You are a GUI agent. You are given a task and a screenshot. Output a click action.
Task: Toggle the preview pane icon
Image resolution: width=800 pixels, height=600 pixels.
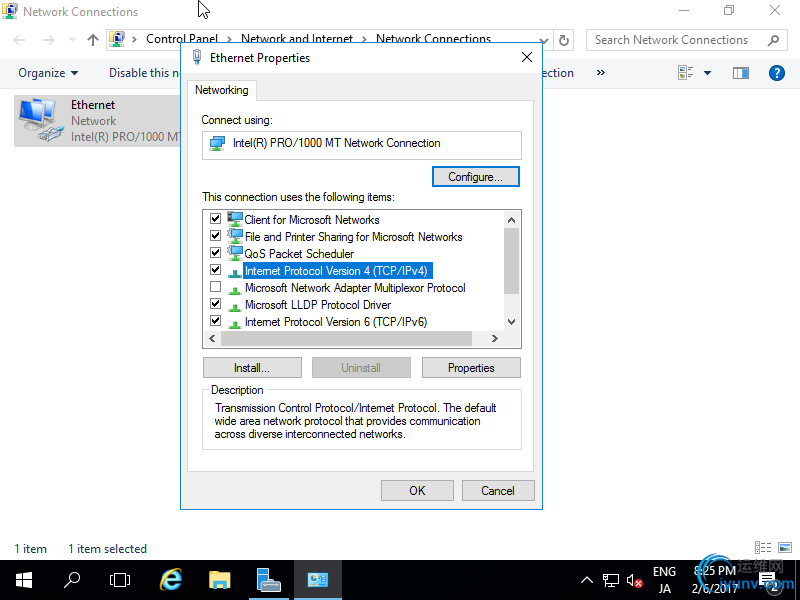(741, 73)
